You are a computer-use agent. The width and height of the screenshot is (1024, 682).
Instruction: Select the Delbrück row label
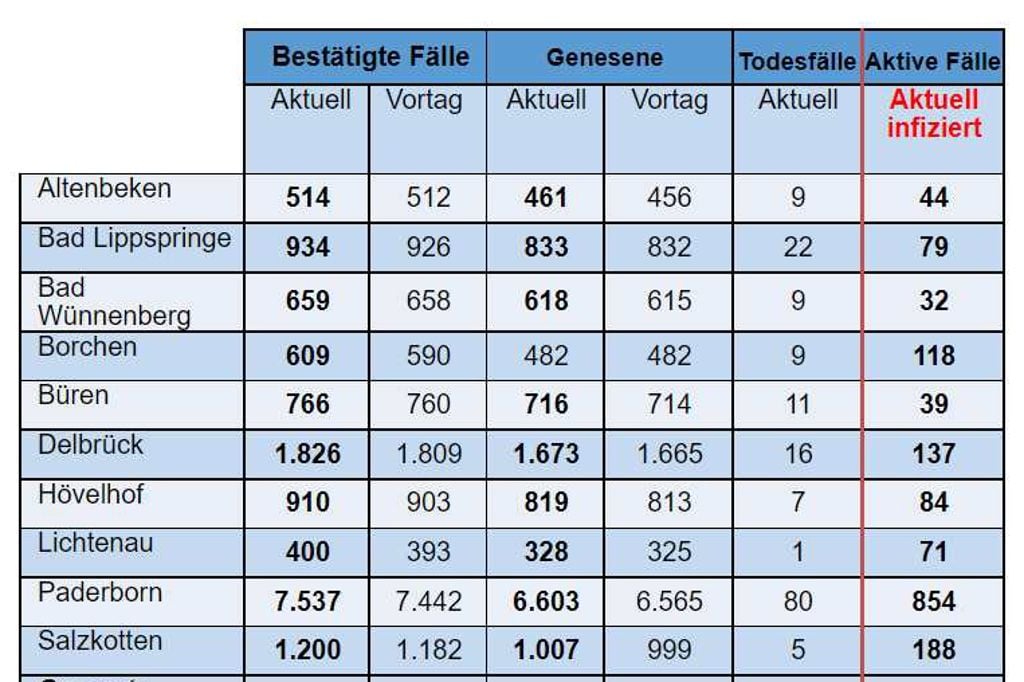point(91,444)
